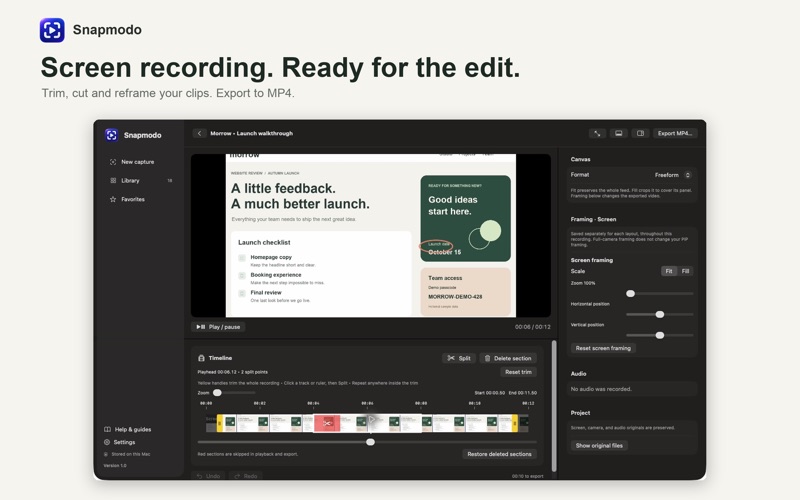Click the timeline Zoom slider handle

tap(217, 392)
